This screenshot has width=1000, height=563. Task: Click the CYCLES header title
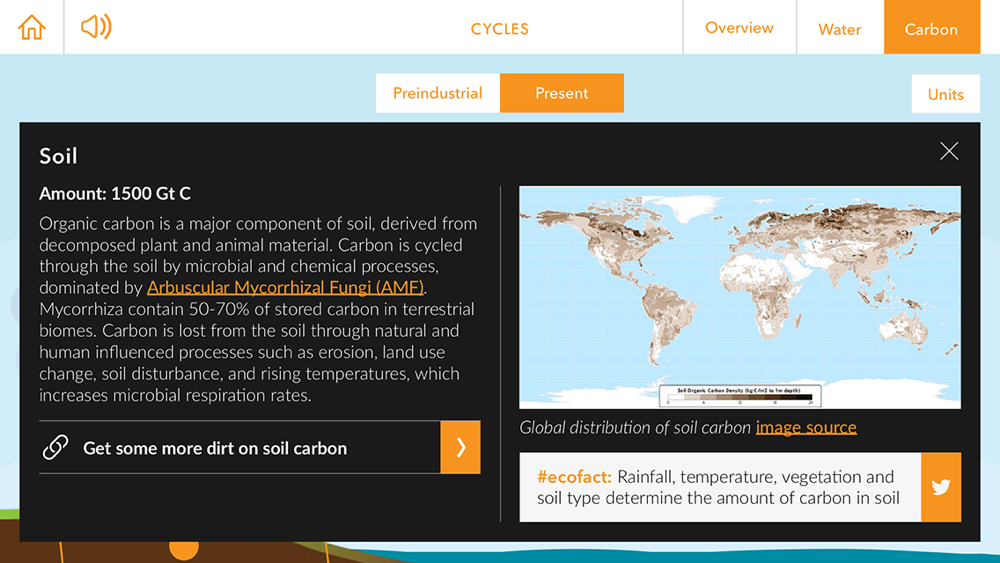point(499,28)
